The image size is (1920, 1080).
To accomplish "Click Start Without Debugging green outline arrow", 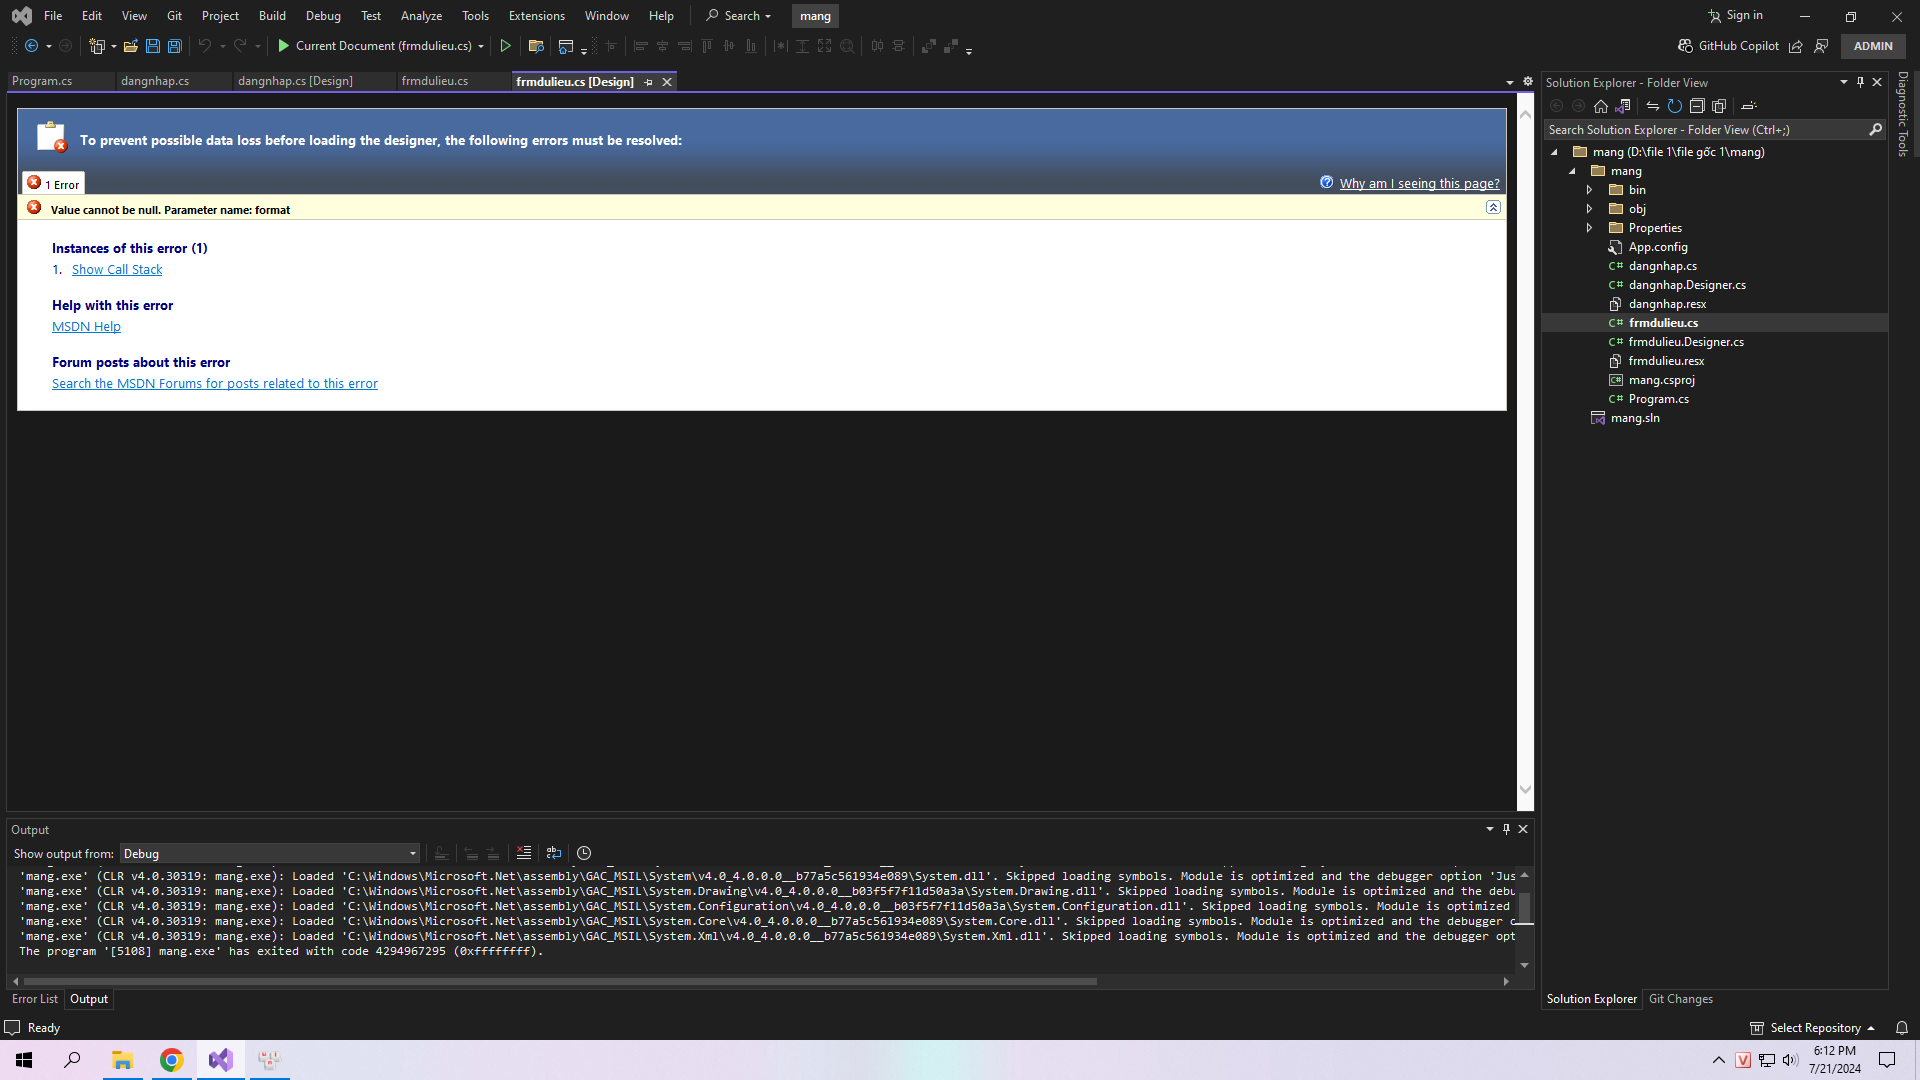I will (x=506, y=46).
